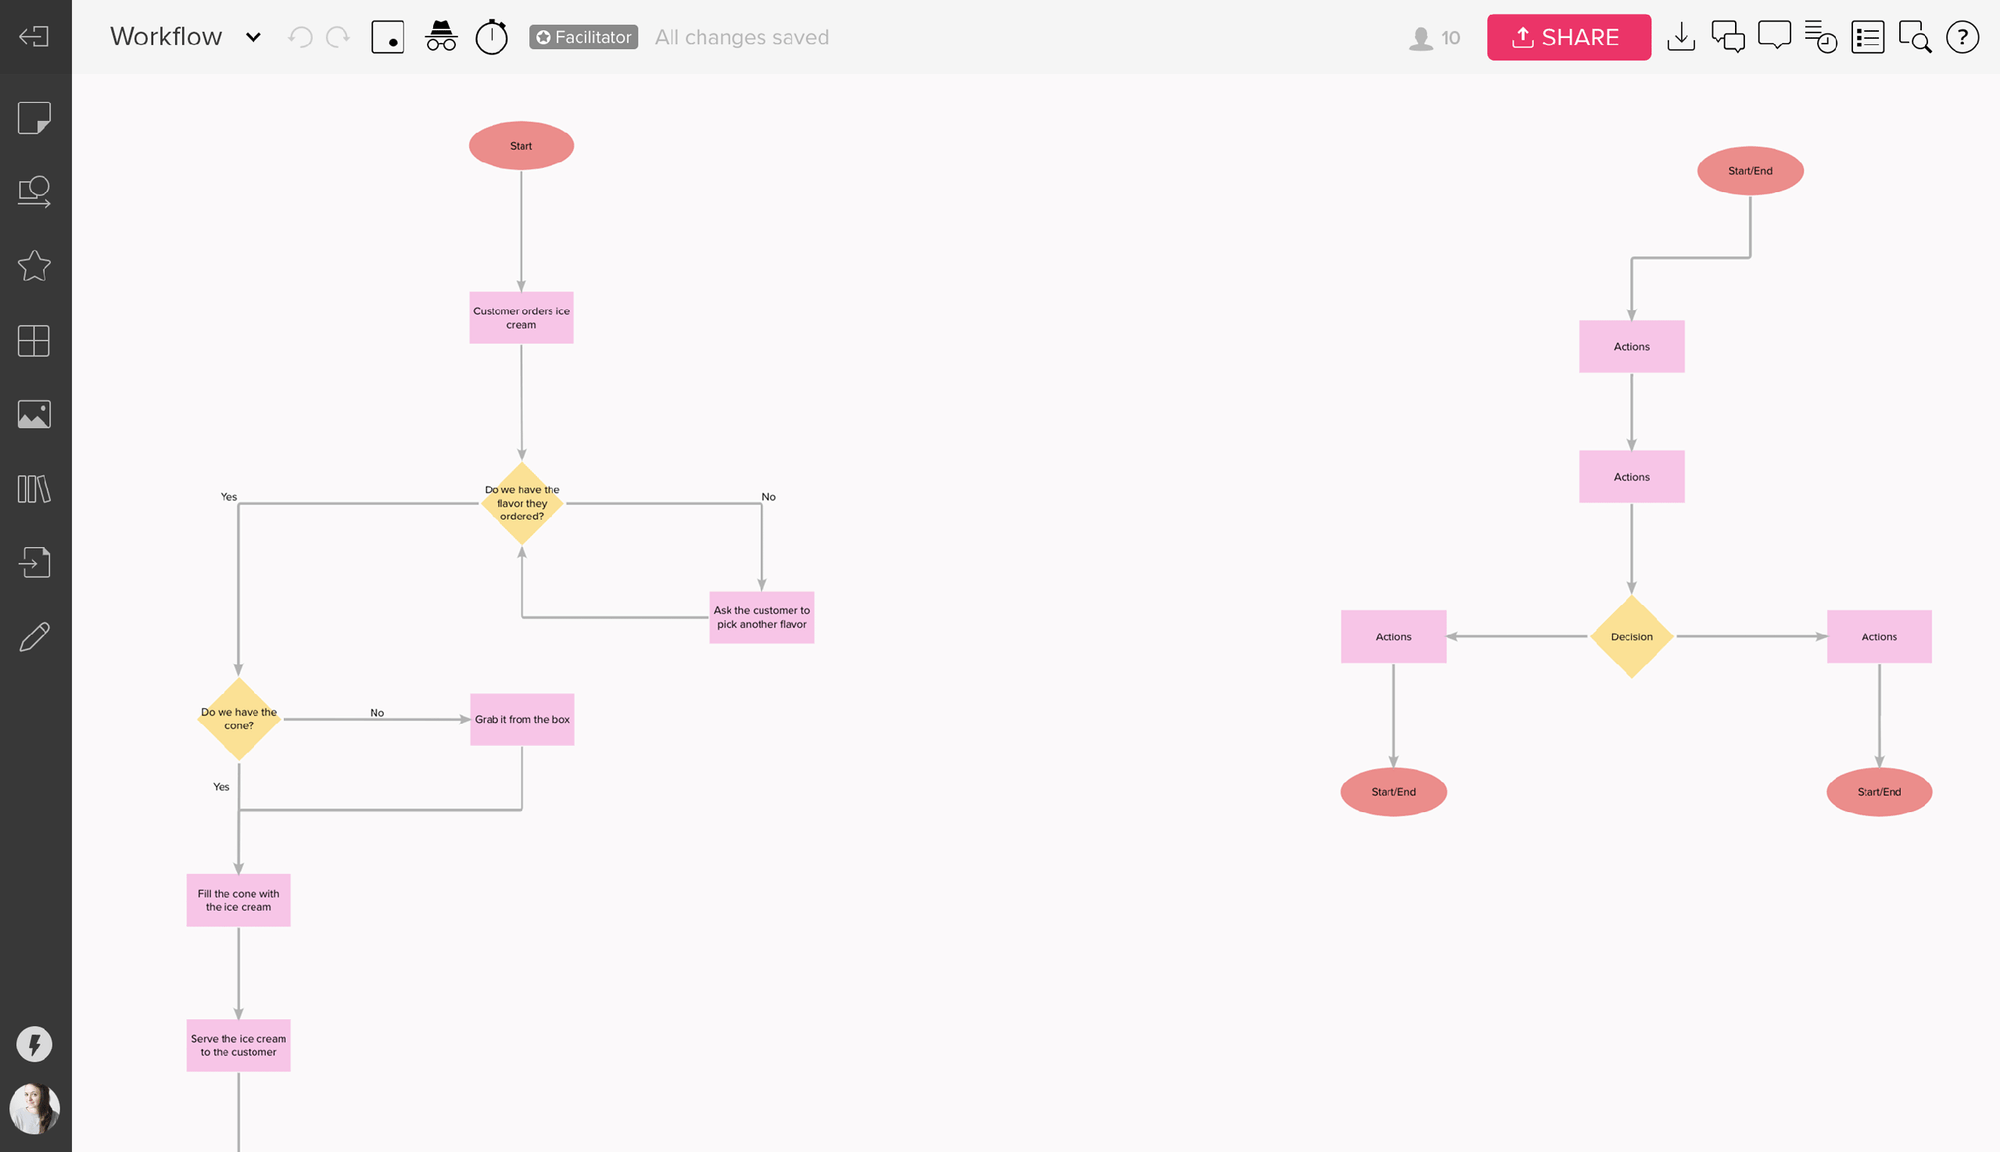Start the session timer
This screenshot has width=2000, height=1152.
(491, 37)
